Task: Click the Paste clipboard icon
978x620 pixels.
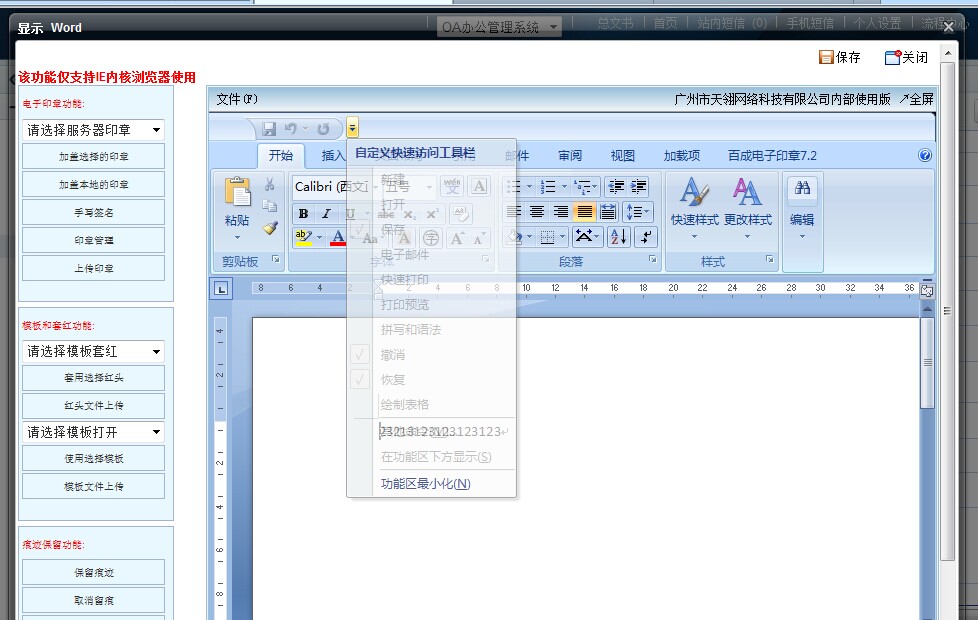Action: pyautogui.click(x=238, y=191)
